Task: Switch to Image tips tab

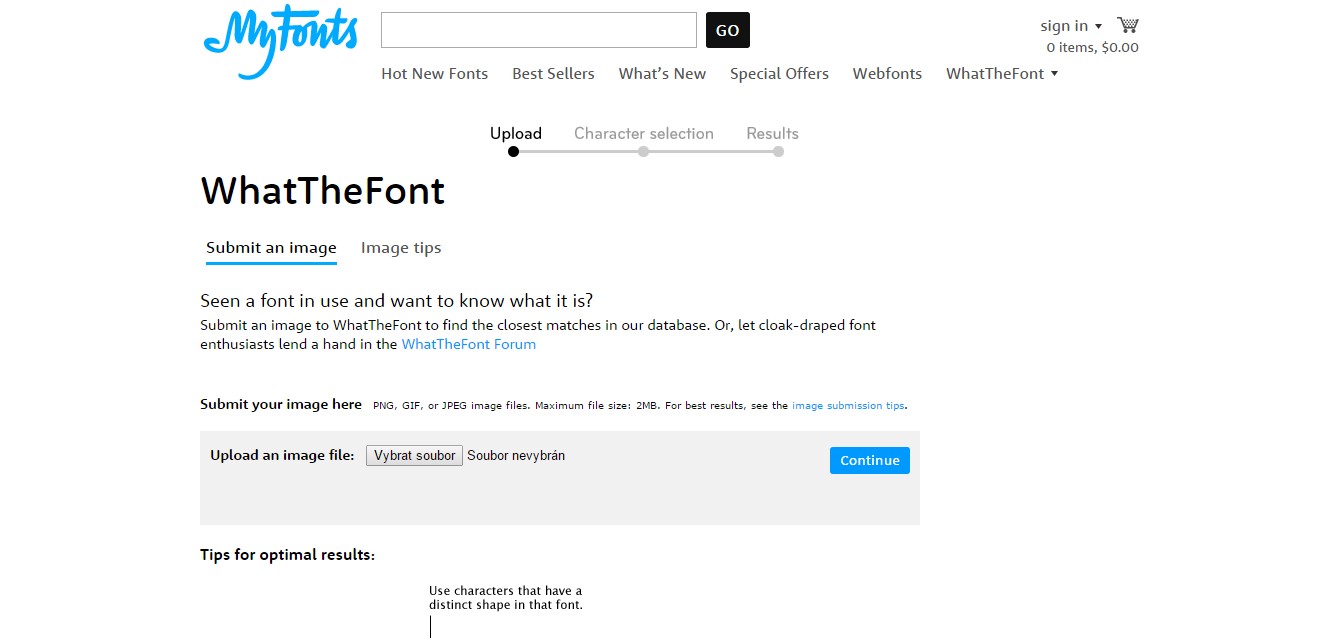Action: [x=401, y=248]
